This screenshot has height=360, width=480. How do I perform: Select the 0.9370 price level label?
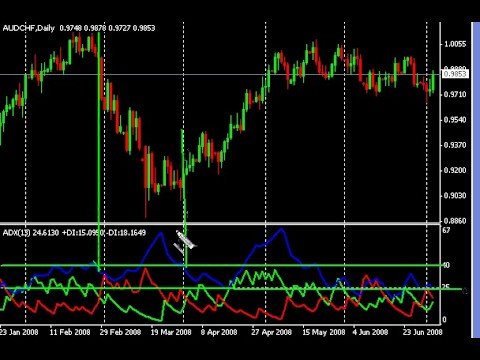tap(455, 145)
